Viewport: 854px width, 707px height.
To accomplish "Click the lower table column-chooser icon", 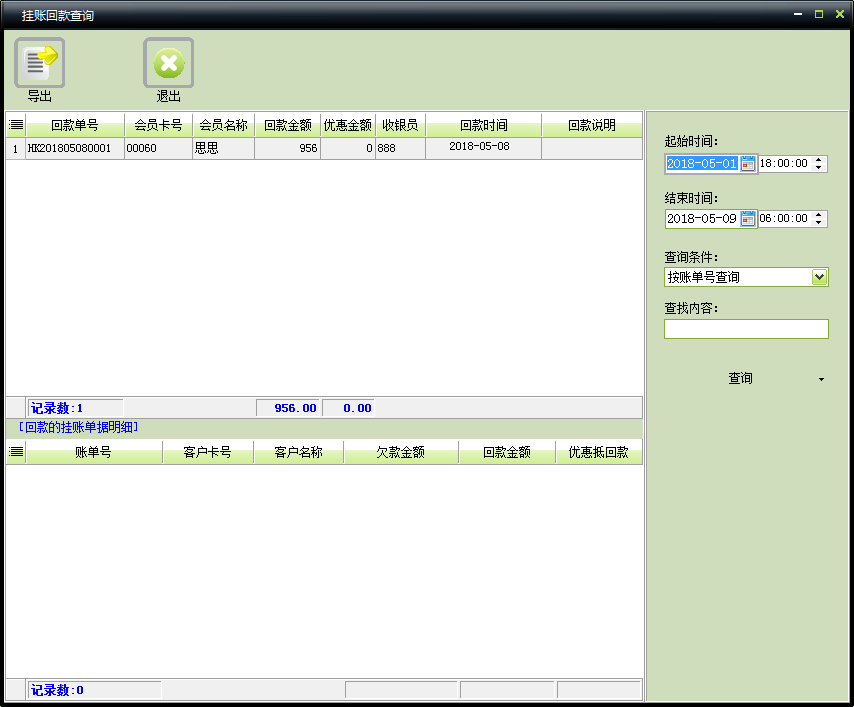I will click(x=16, y=453).
